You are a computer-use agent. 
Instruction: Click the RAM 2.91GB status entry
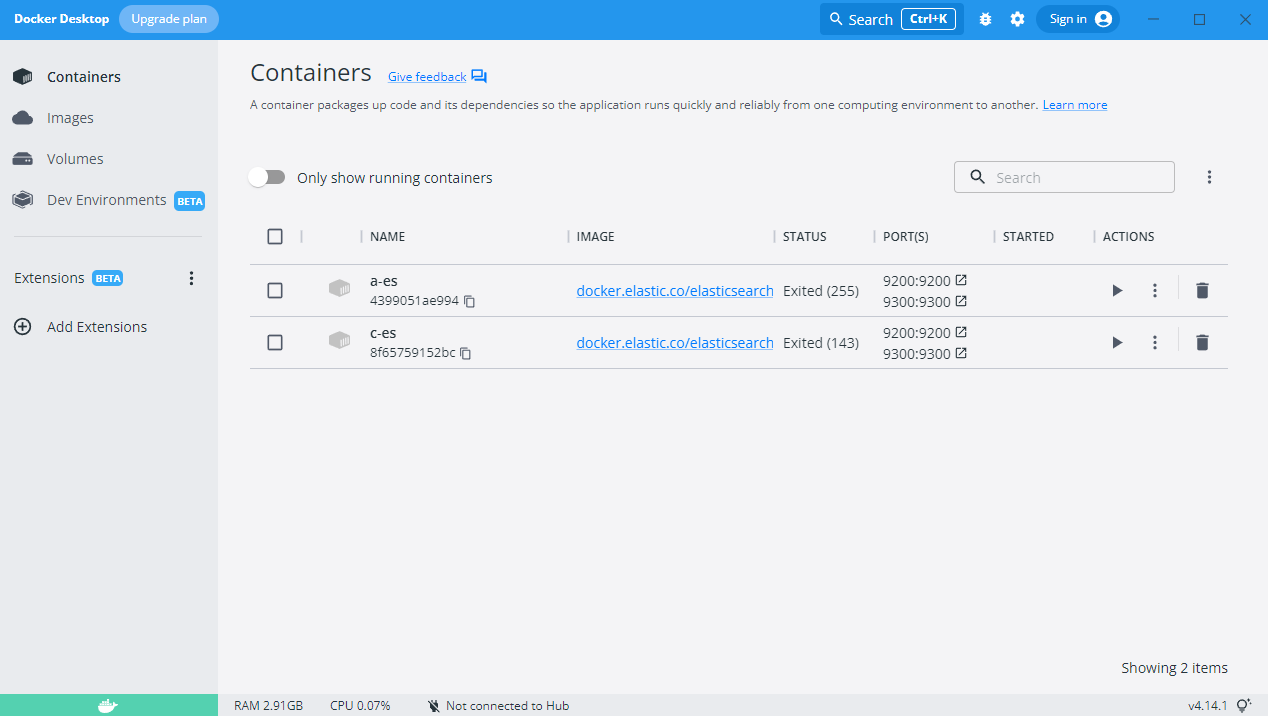tap(268, 706)
